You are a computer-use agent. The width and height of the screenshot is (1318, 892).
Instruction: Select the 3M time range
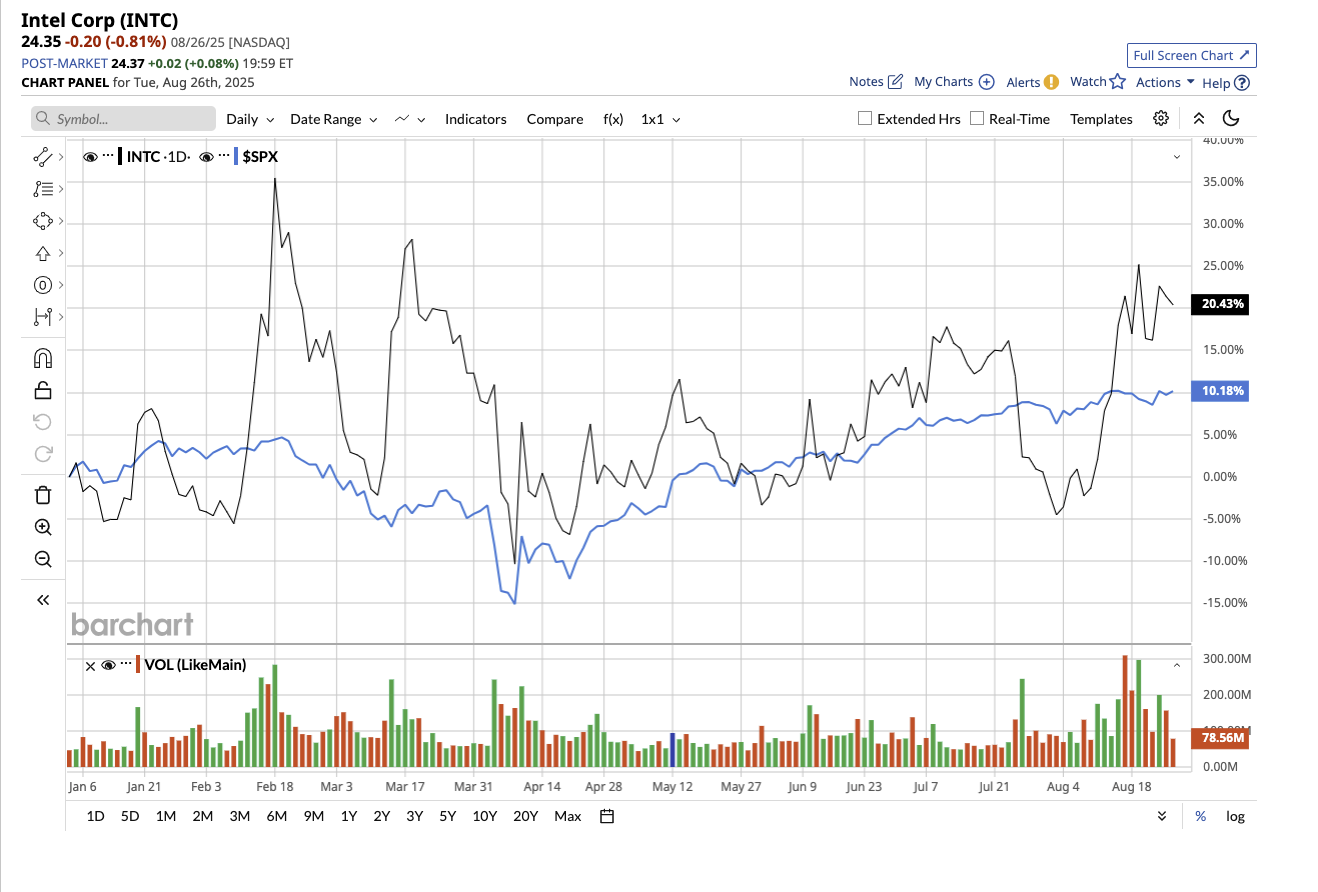click(239, 816)
